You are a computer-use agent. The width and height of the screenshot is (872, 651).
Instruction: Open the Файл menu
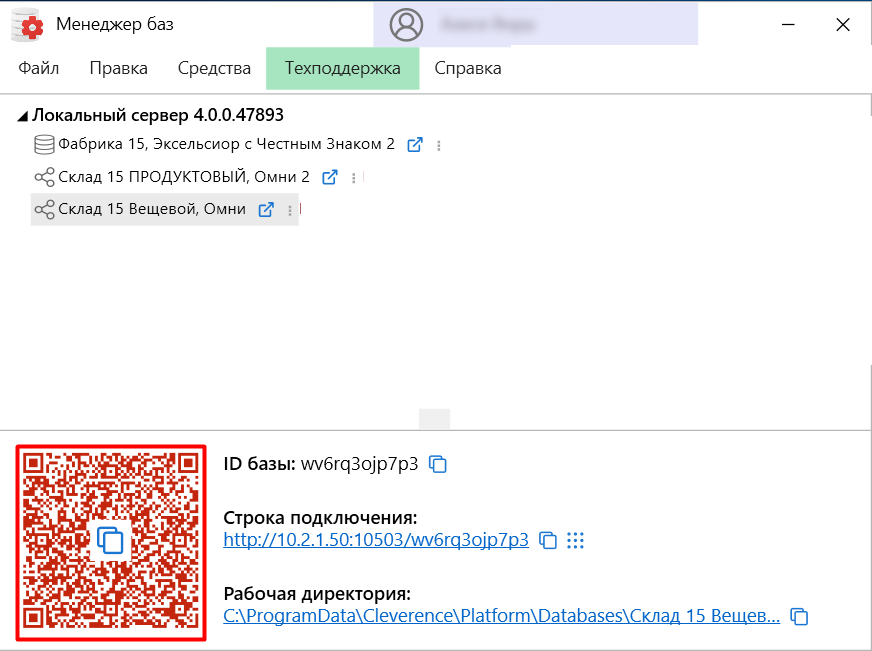(x=37, y=68)
